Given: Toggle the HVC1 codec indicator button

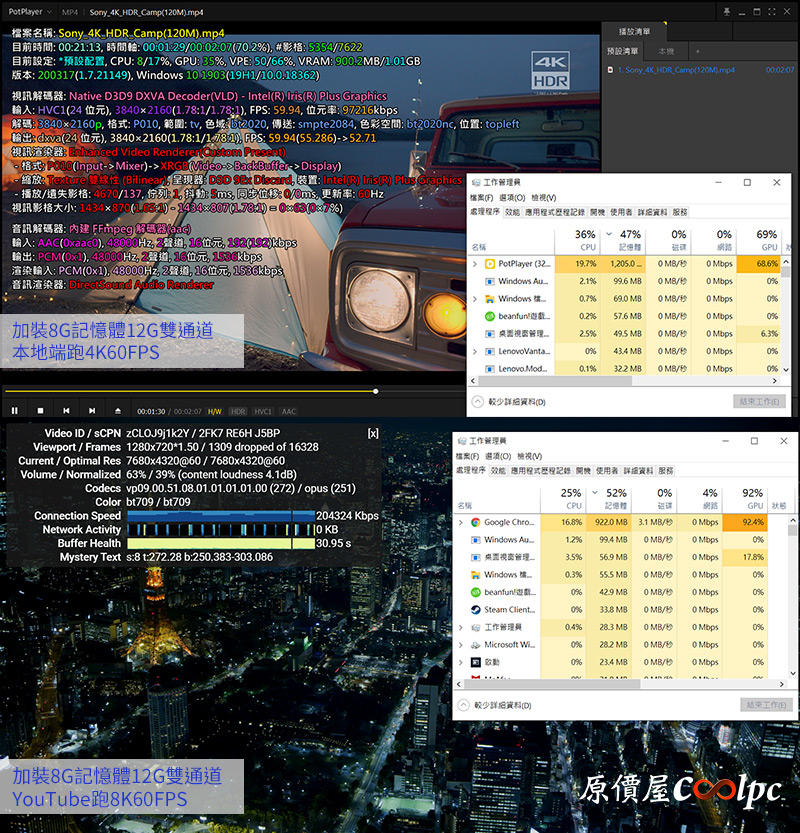Looking at the screenshot, I should (x=263, y=411).
